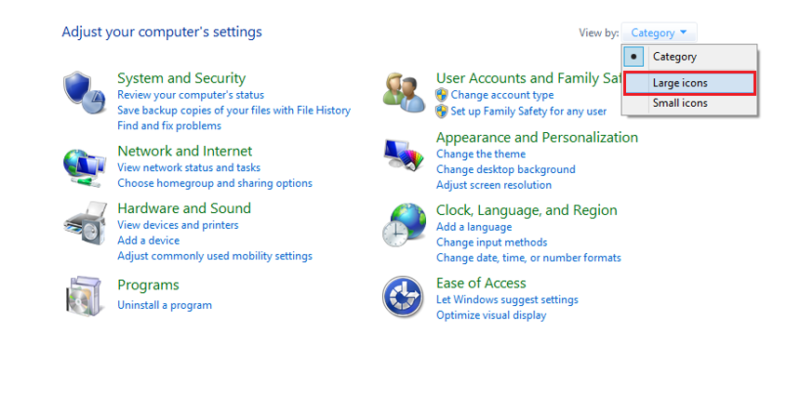This screenshot has width=800, height=400.
Task: Open View devices and printers link
Action: [177, 225]
